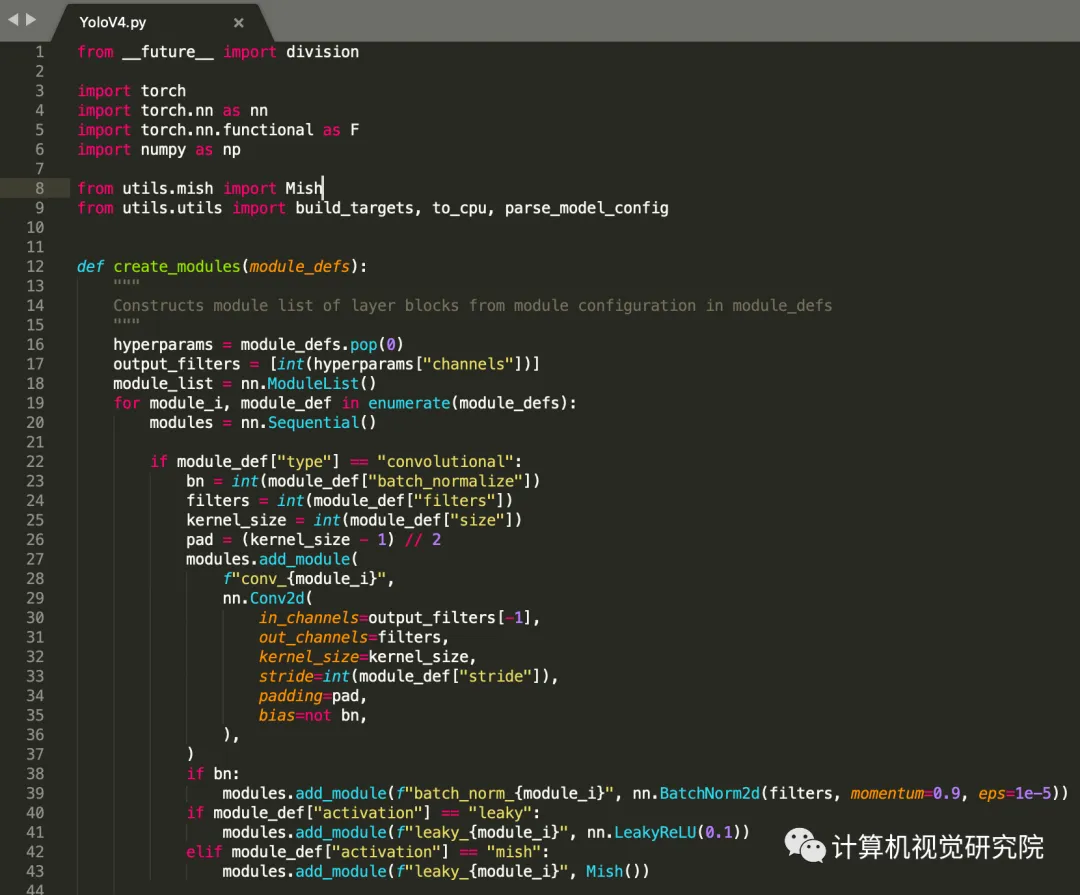The image size is (1080, 895).
Task: Click 'build_targets' on line 9
Action: [355, 208]
